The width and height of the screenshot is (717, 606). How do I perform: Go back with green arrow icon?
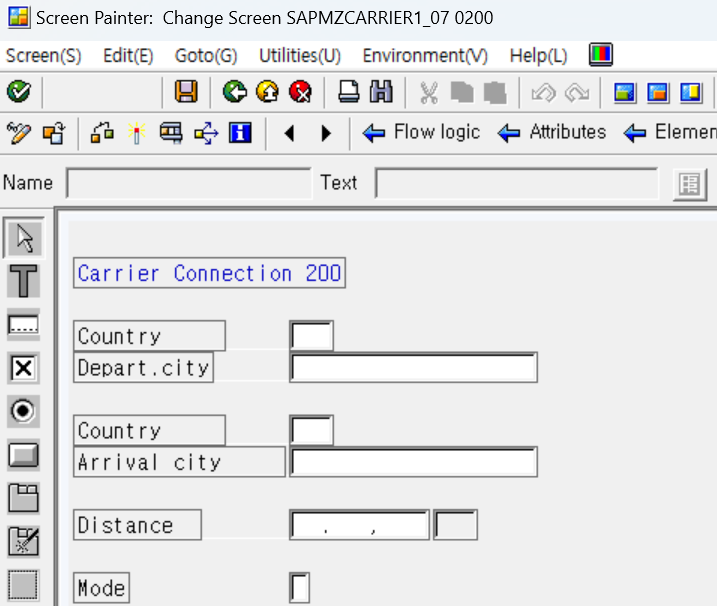click(235, 91)
